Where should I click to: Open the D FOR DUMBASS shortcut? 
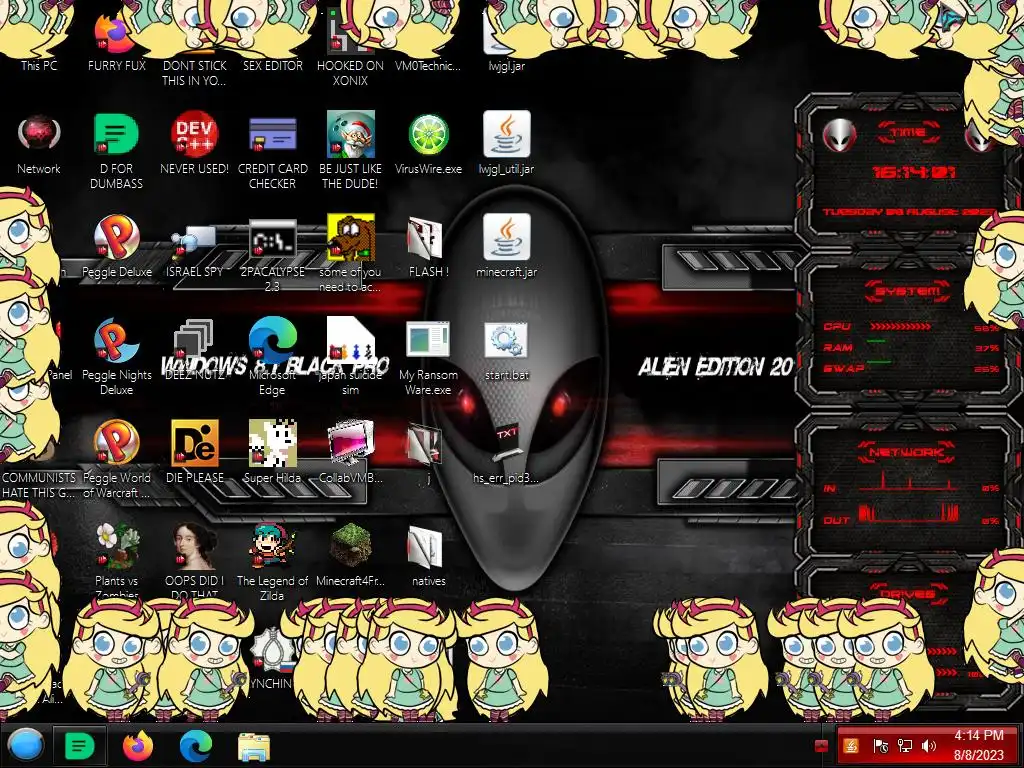116,151
